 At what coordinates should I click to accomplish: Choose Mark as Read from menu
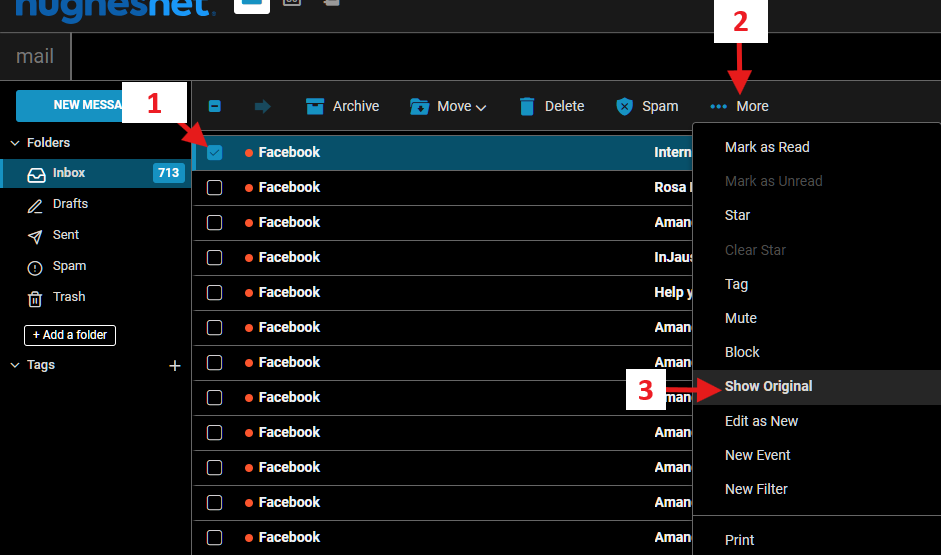[767, 147]
